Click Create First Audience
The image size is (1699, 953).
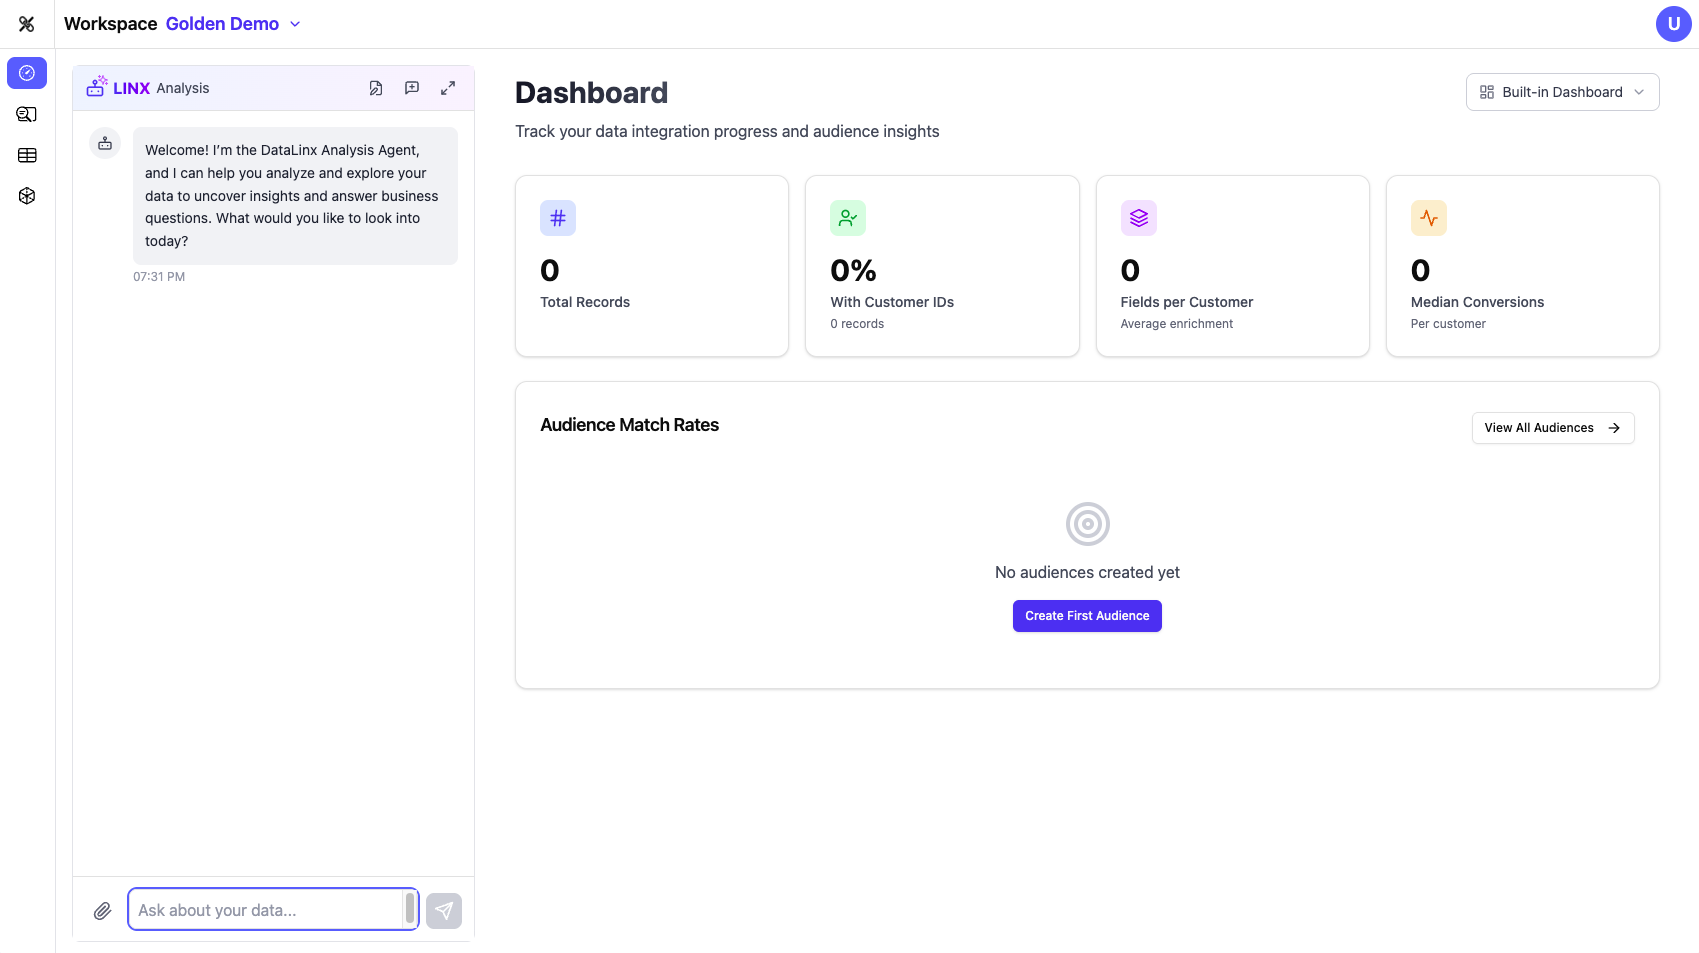[1086, 616]
